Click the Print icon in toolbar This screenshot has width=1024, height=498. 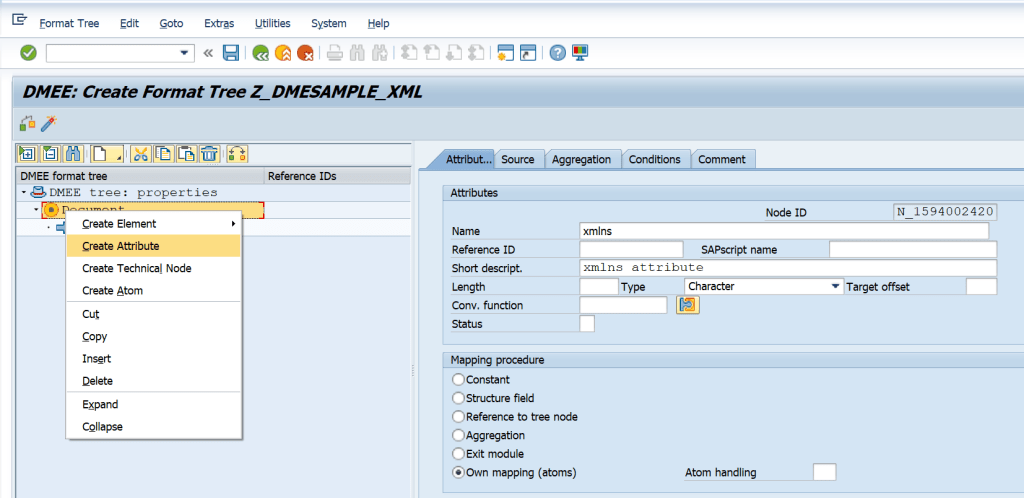pos(335,53)
